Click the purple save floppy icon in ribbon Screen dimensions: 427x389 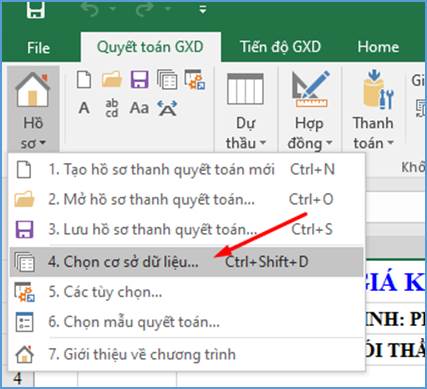pos(139,80)
